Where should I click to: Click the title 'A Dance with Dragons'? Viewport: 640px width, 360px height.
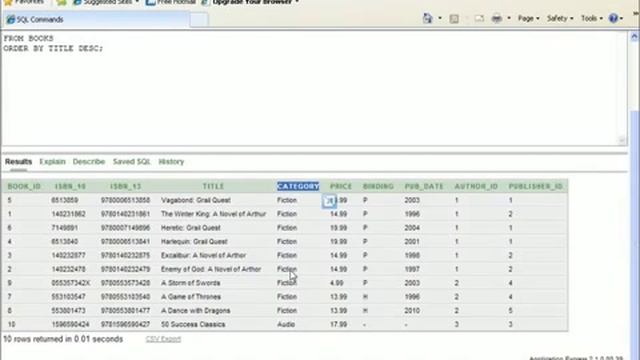196,311
